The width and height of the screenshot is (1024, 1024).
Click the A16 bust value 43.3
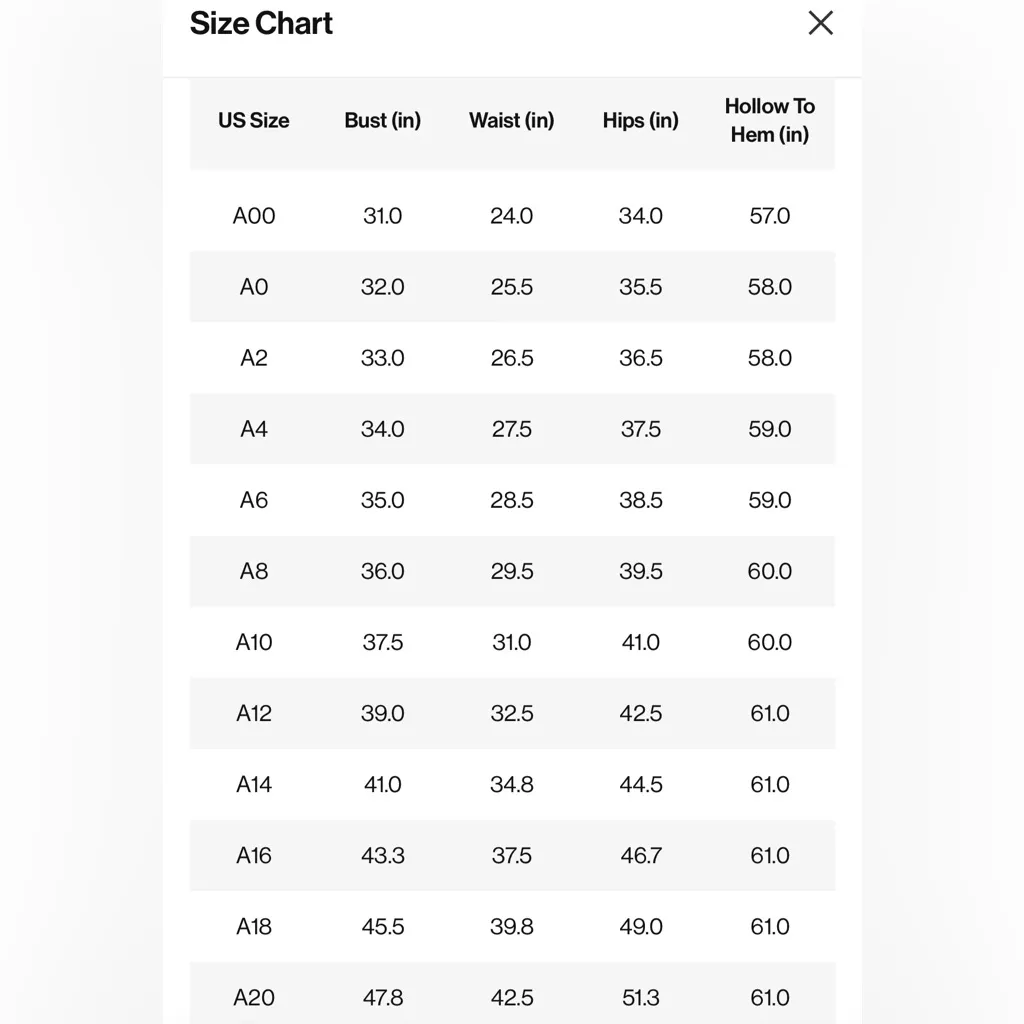pyautogui.click(x=382, y=855)
